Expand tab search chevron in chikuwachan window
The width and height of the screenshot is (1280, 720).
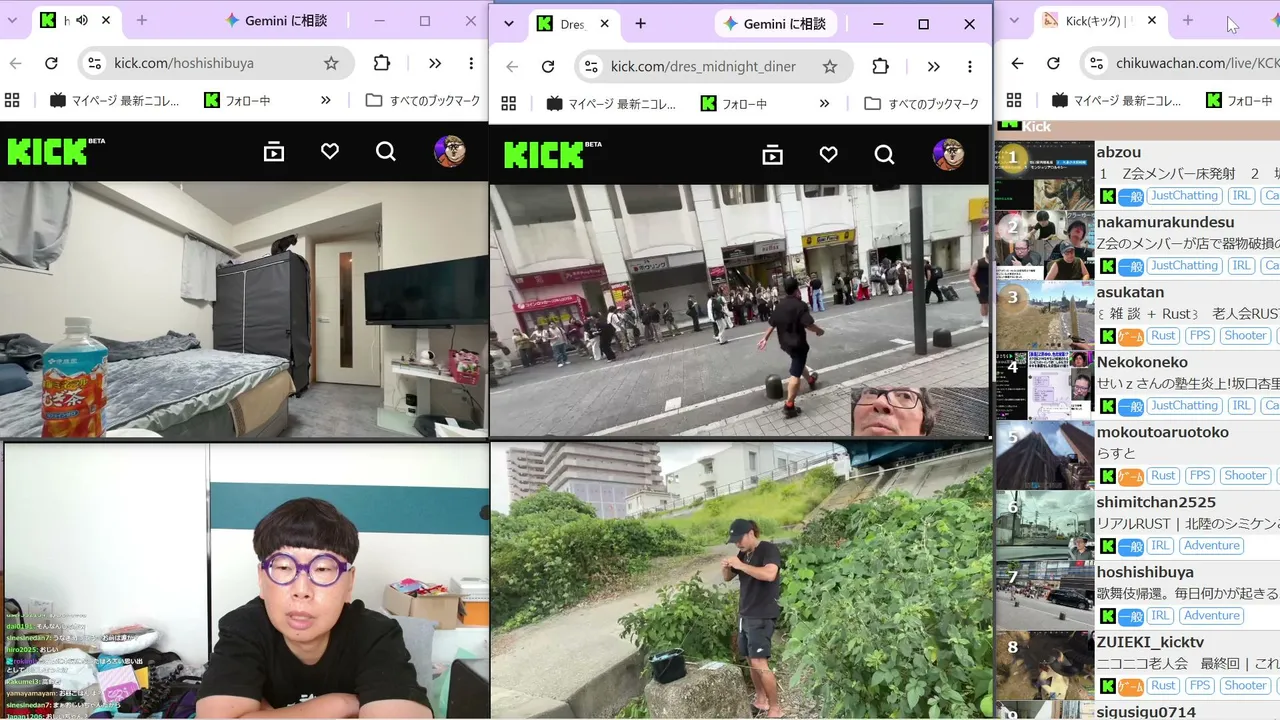point(1014,20)
